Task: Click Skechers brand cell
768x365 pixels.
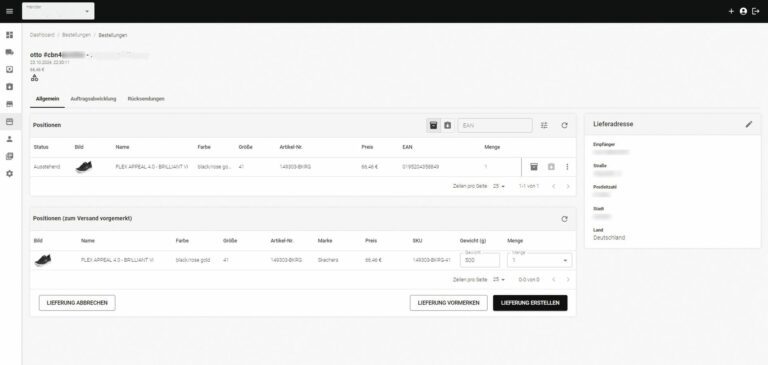Action: (328, 260)
